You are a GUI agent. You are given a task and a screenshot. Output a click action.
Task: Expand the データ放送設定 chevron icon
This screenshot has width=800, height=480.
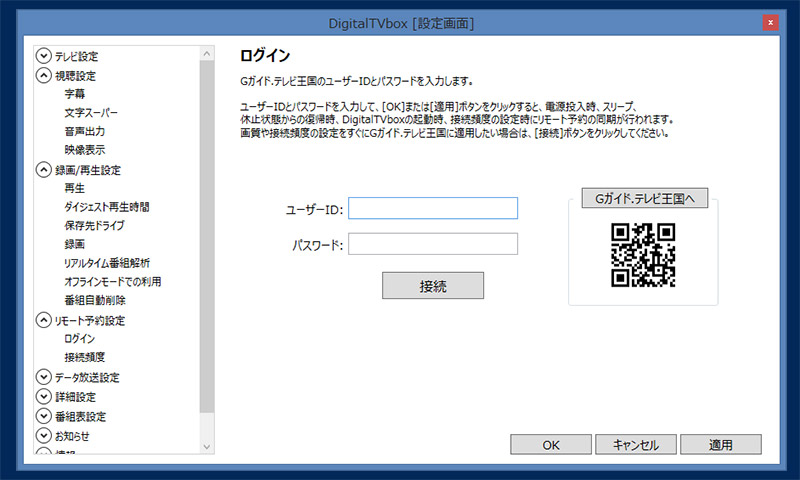pos(43,377)
